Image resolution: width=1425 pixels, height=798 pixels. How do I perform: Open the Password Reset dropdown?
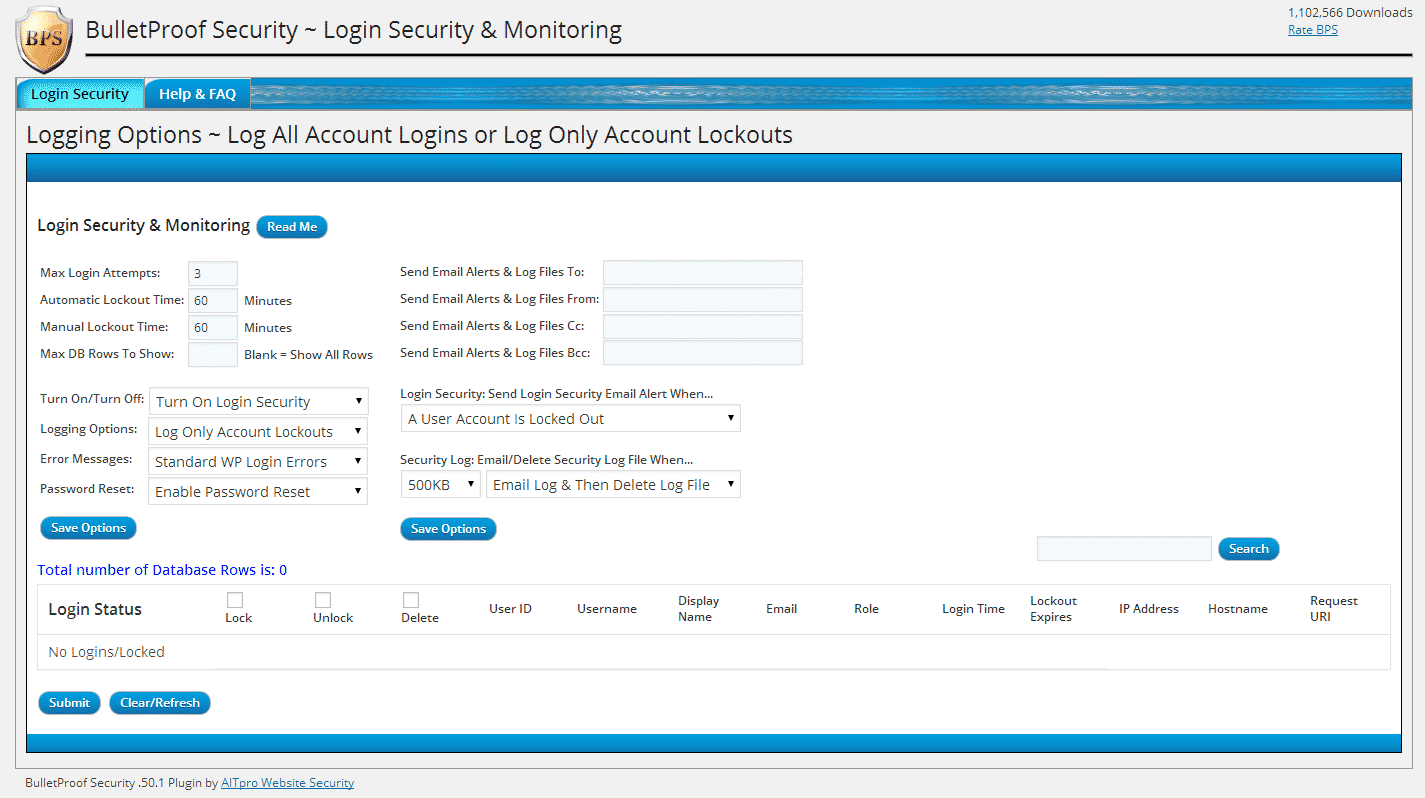(x=258, y=491)
